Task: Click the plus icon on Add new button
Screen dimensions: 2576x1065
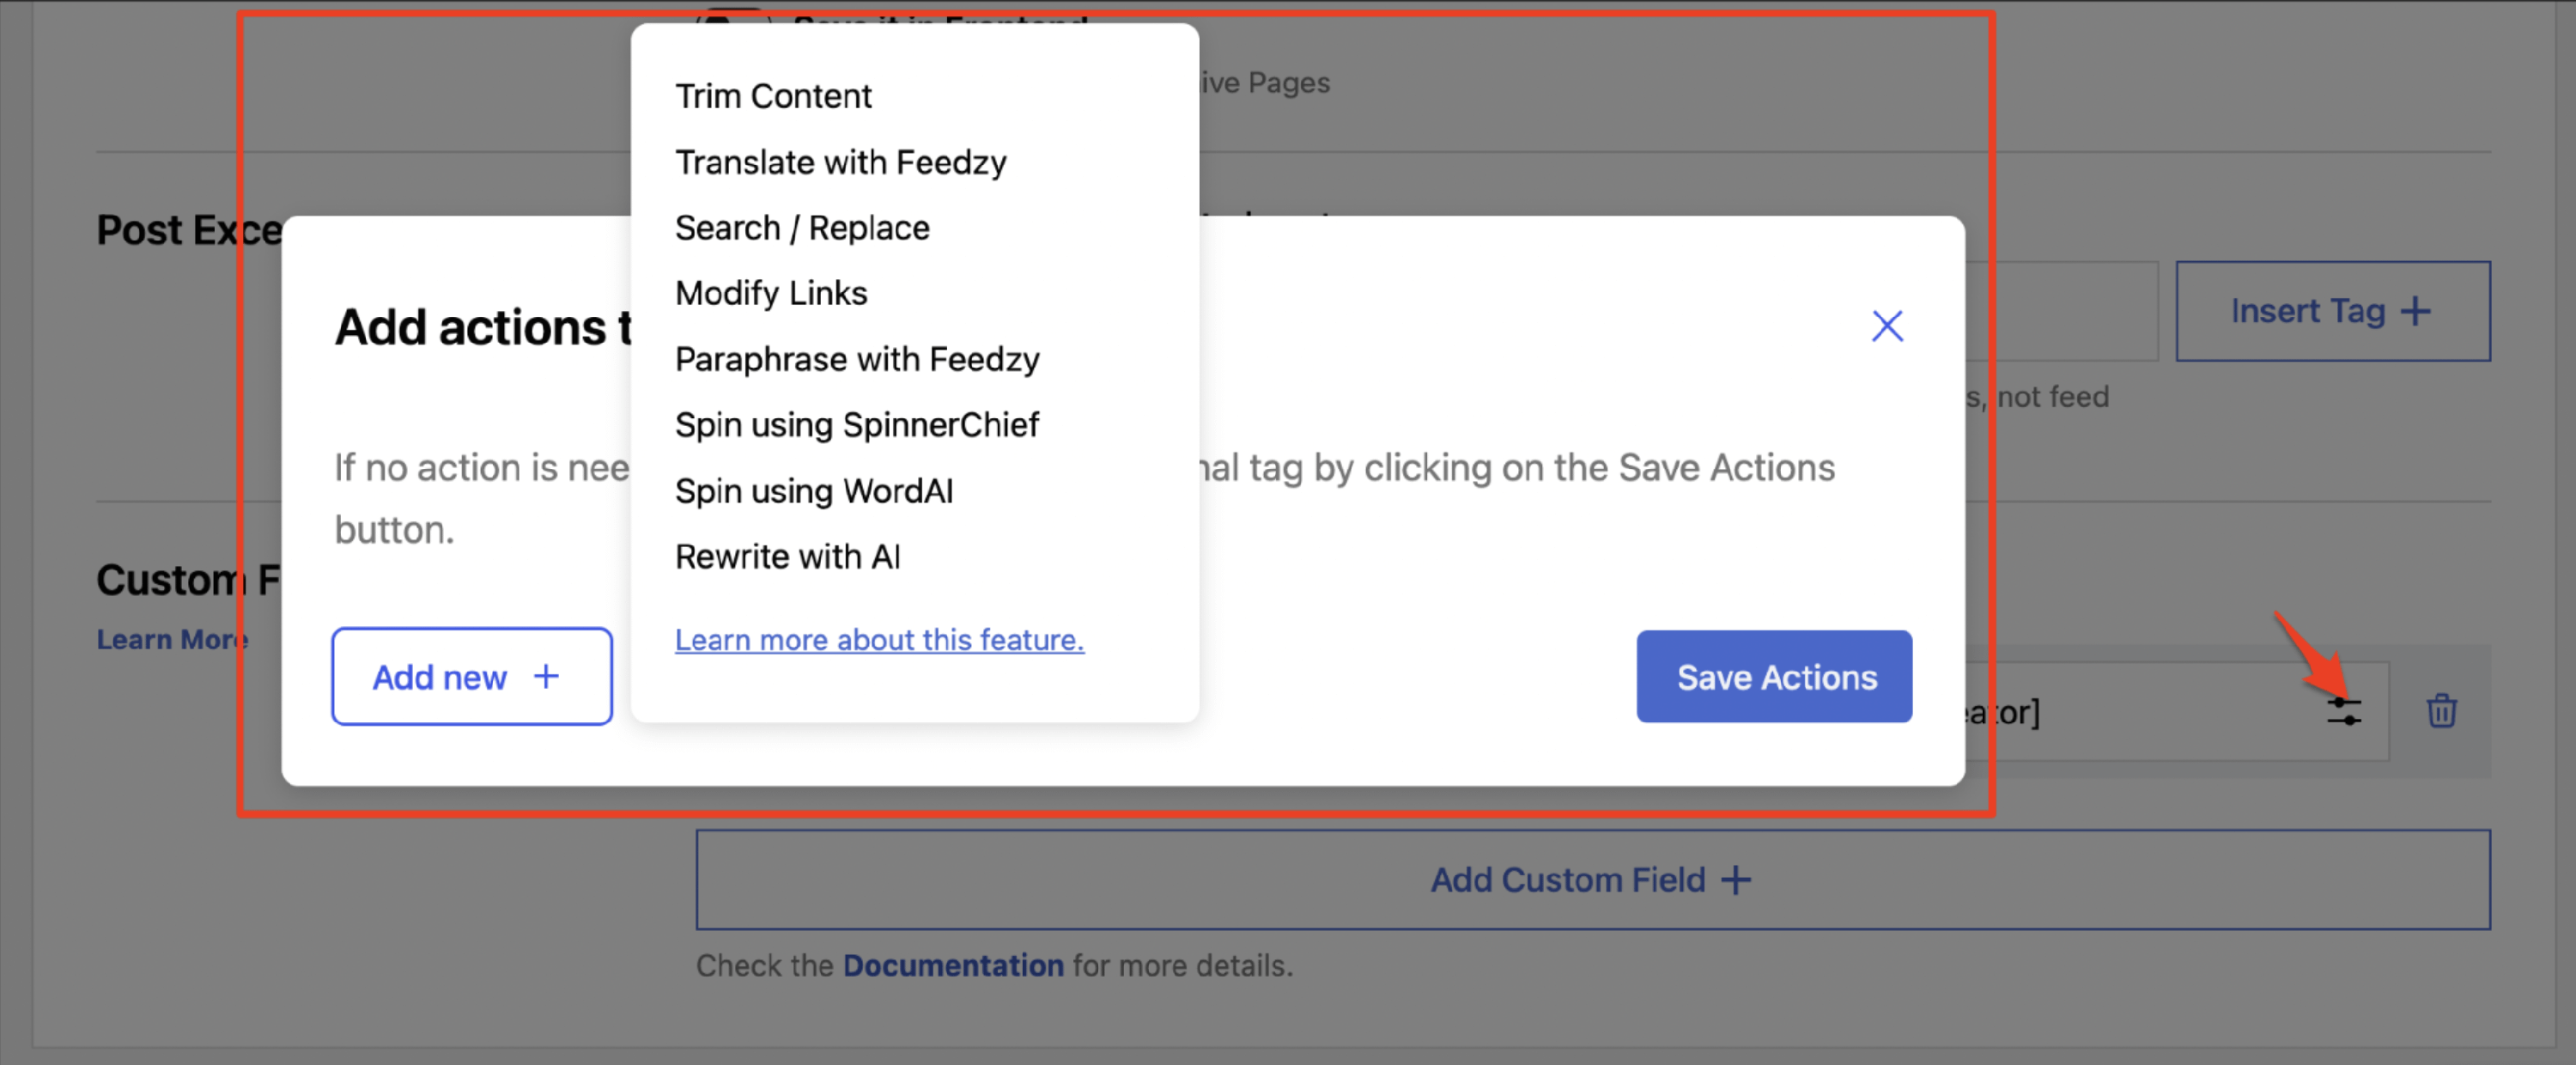Action: coord(546,677)
